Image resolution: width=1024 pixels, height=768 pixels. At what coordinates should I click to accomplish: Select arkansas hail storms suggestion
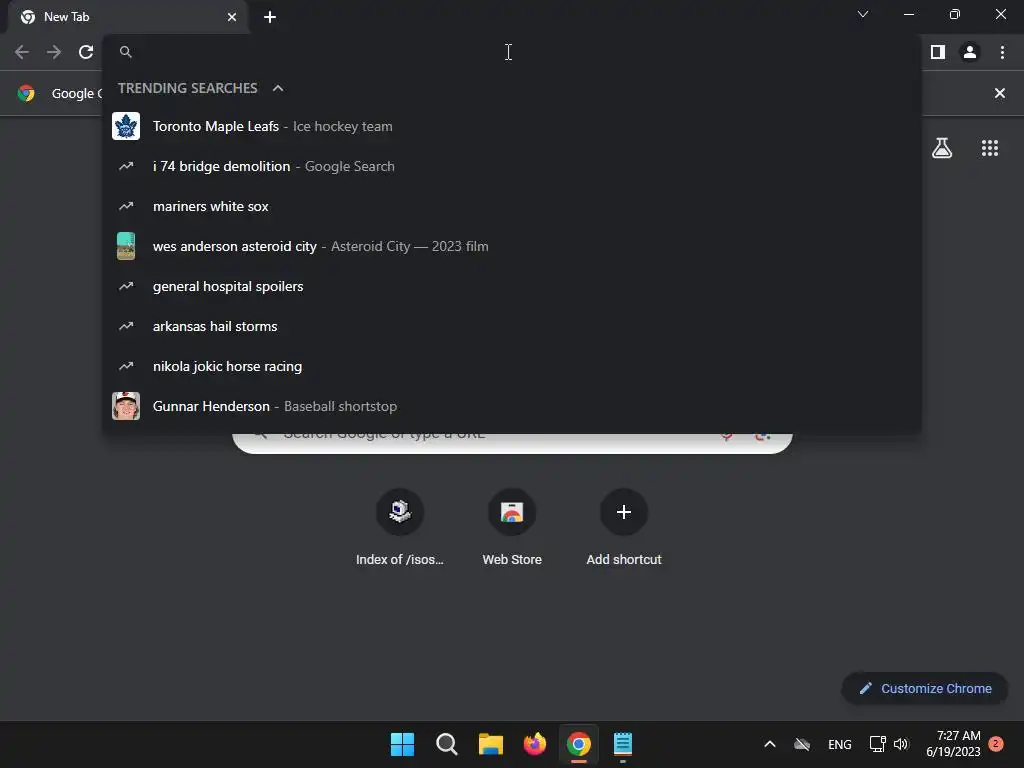pyautogui.click(x=512, y=326)
